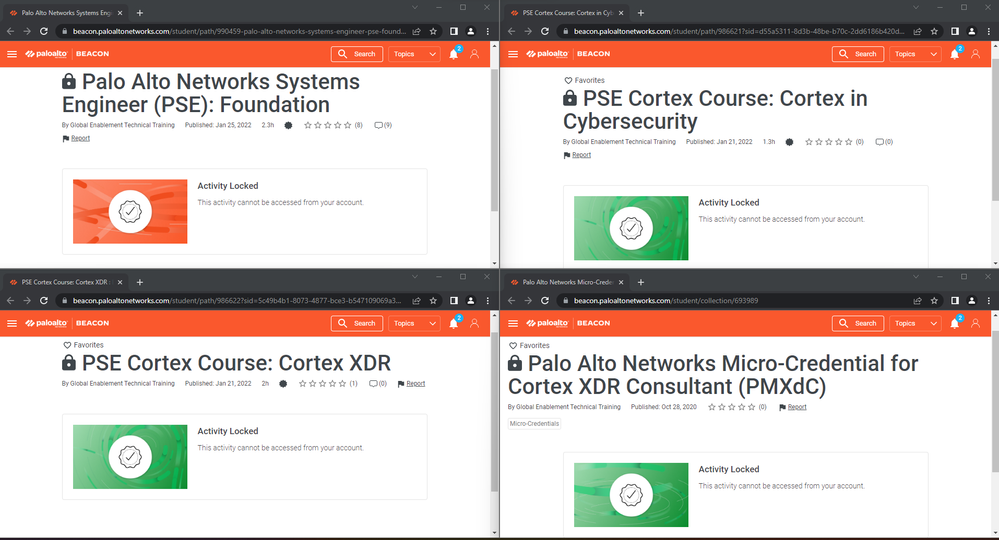Viewport: 999px width, 540px height.
Task: Click comments icon on the PSE Foundation page
Action: coord(378,125)
